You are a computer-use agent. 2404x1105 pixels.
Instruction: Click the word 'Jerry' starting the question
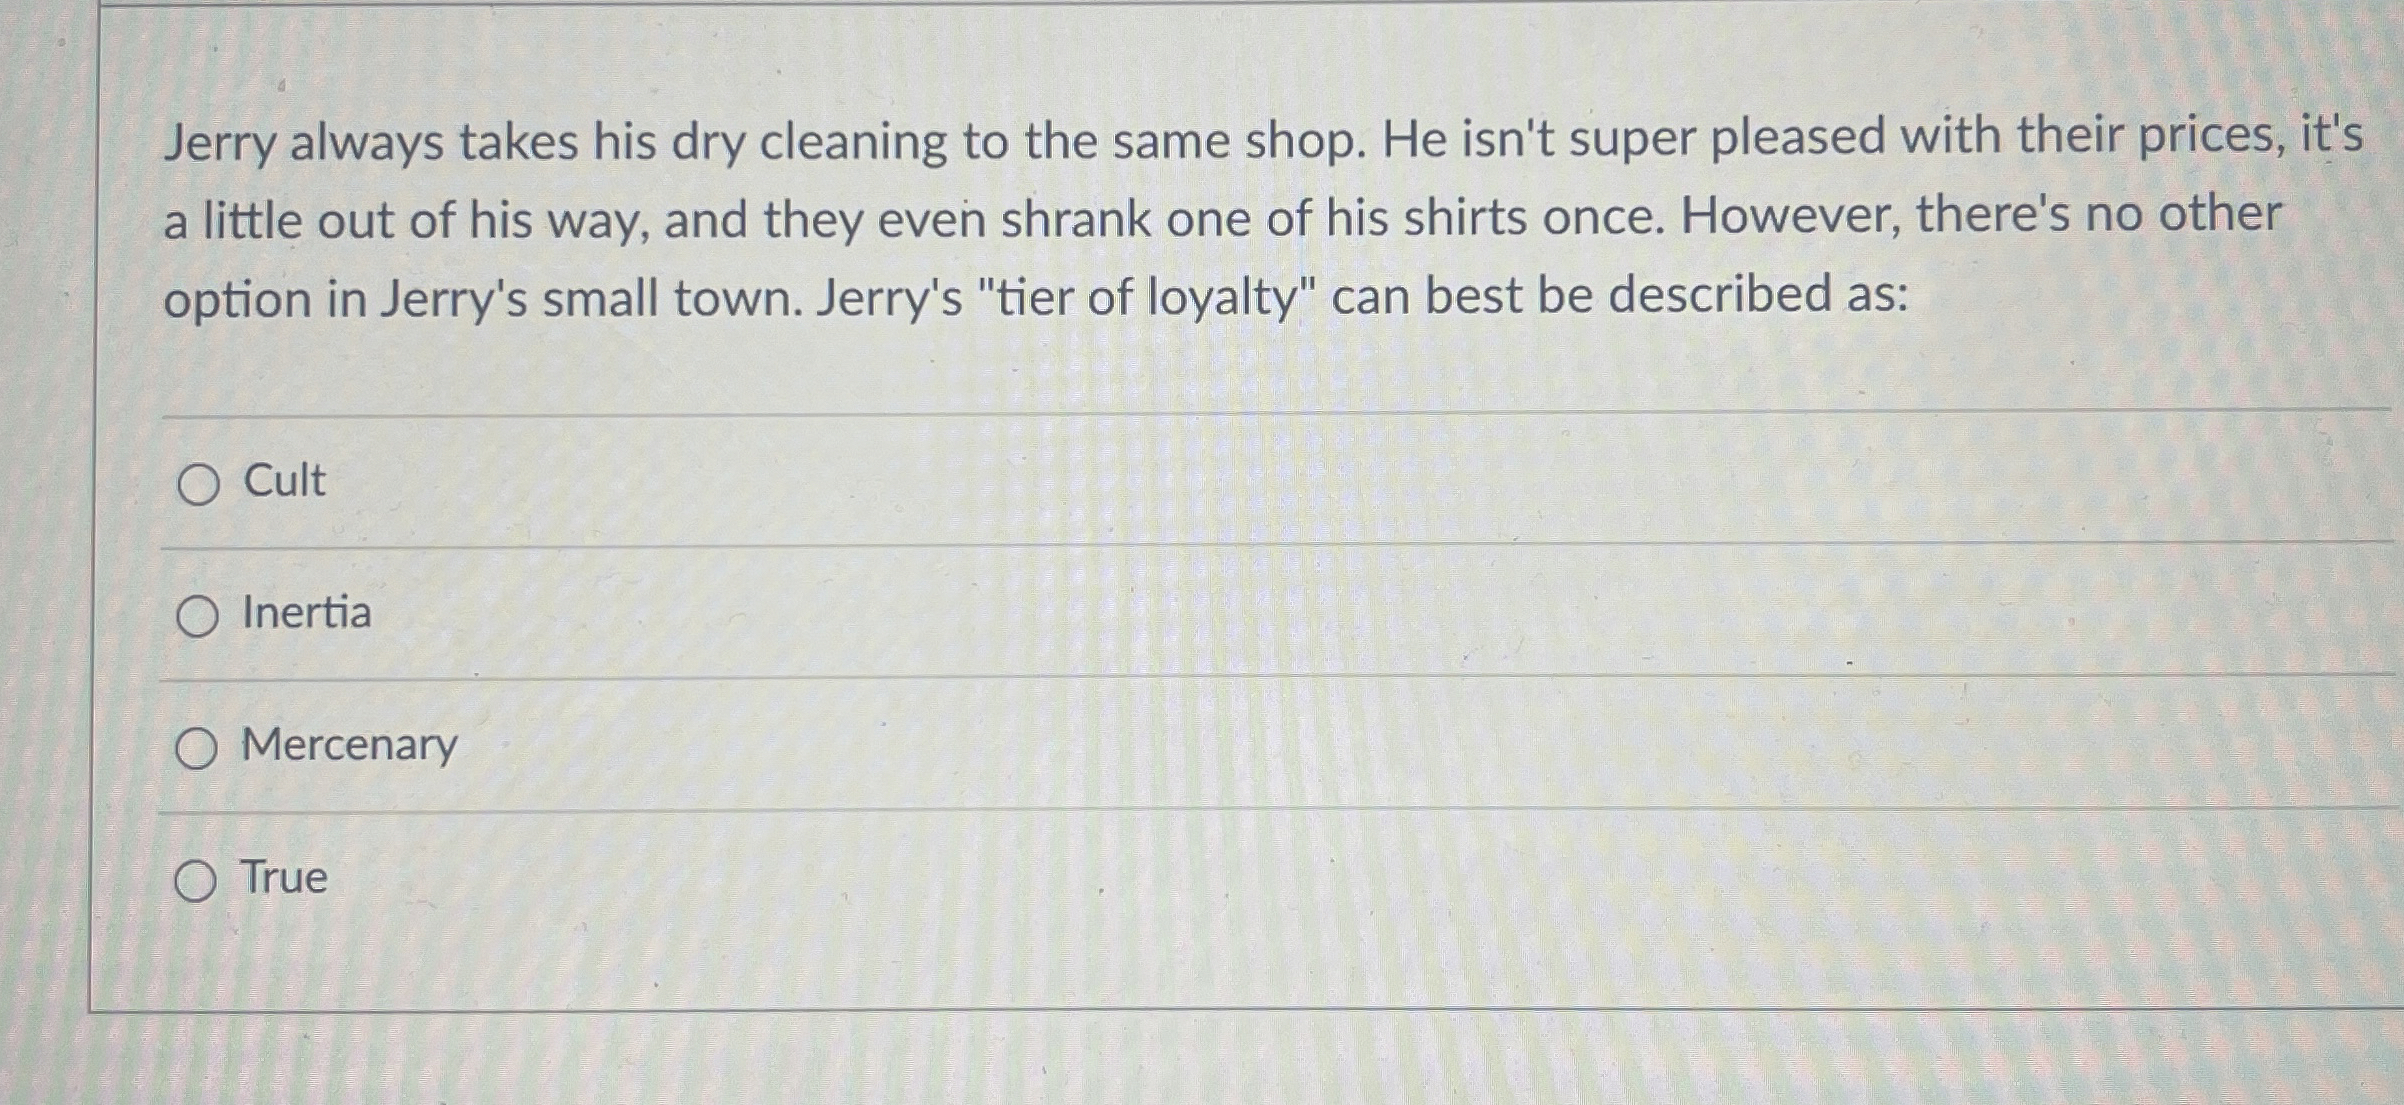219,143
